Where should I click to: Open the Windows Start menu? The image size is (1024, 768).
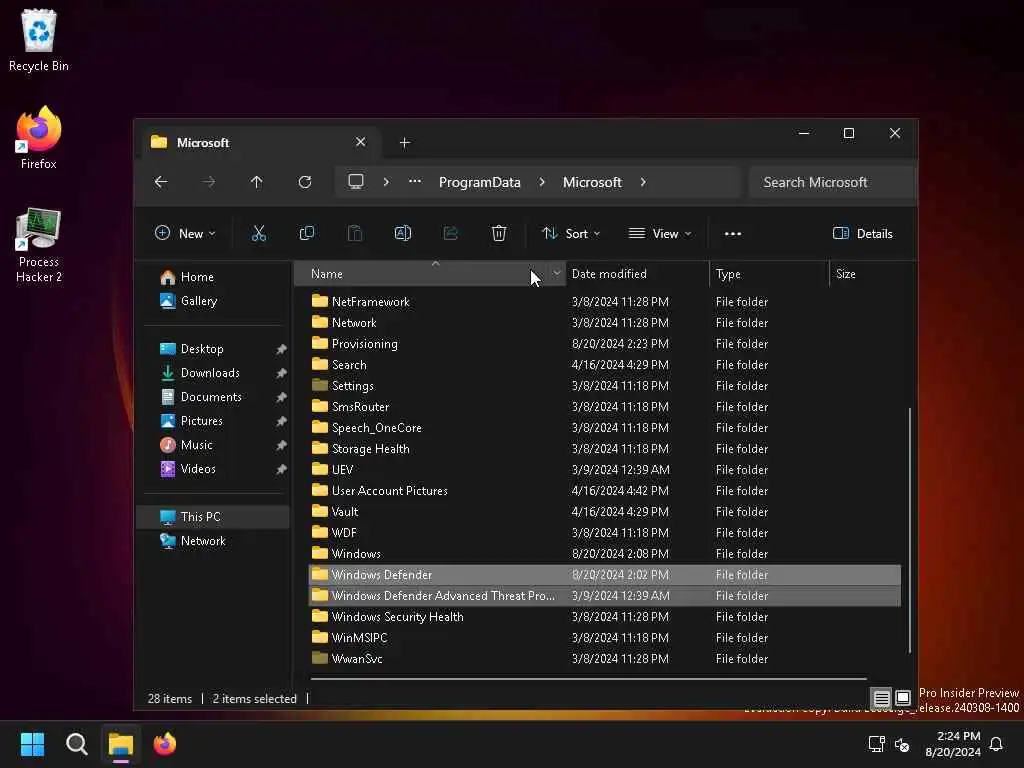click(x=33, y=744)
